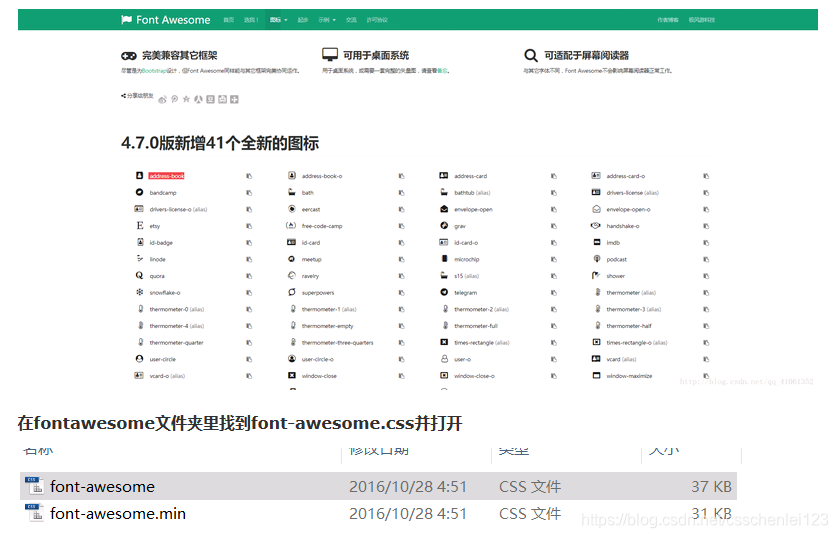Open the 图标 dropdown in the navbar
Image resolution: width=838 pixels, height=538 pixels.
278,20
